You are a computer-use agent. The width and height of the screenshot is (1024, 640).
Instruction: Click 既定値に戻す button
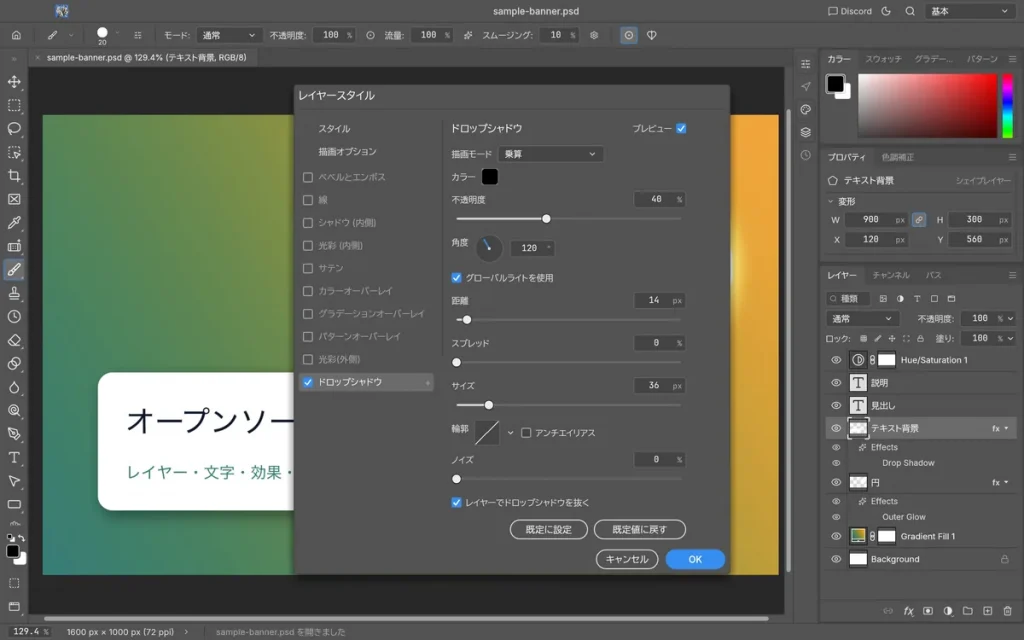tap(639, 530)
